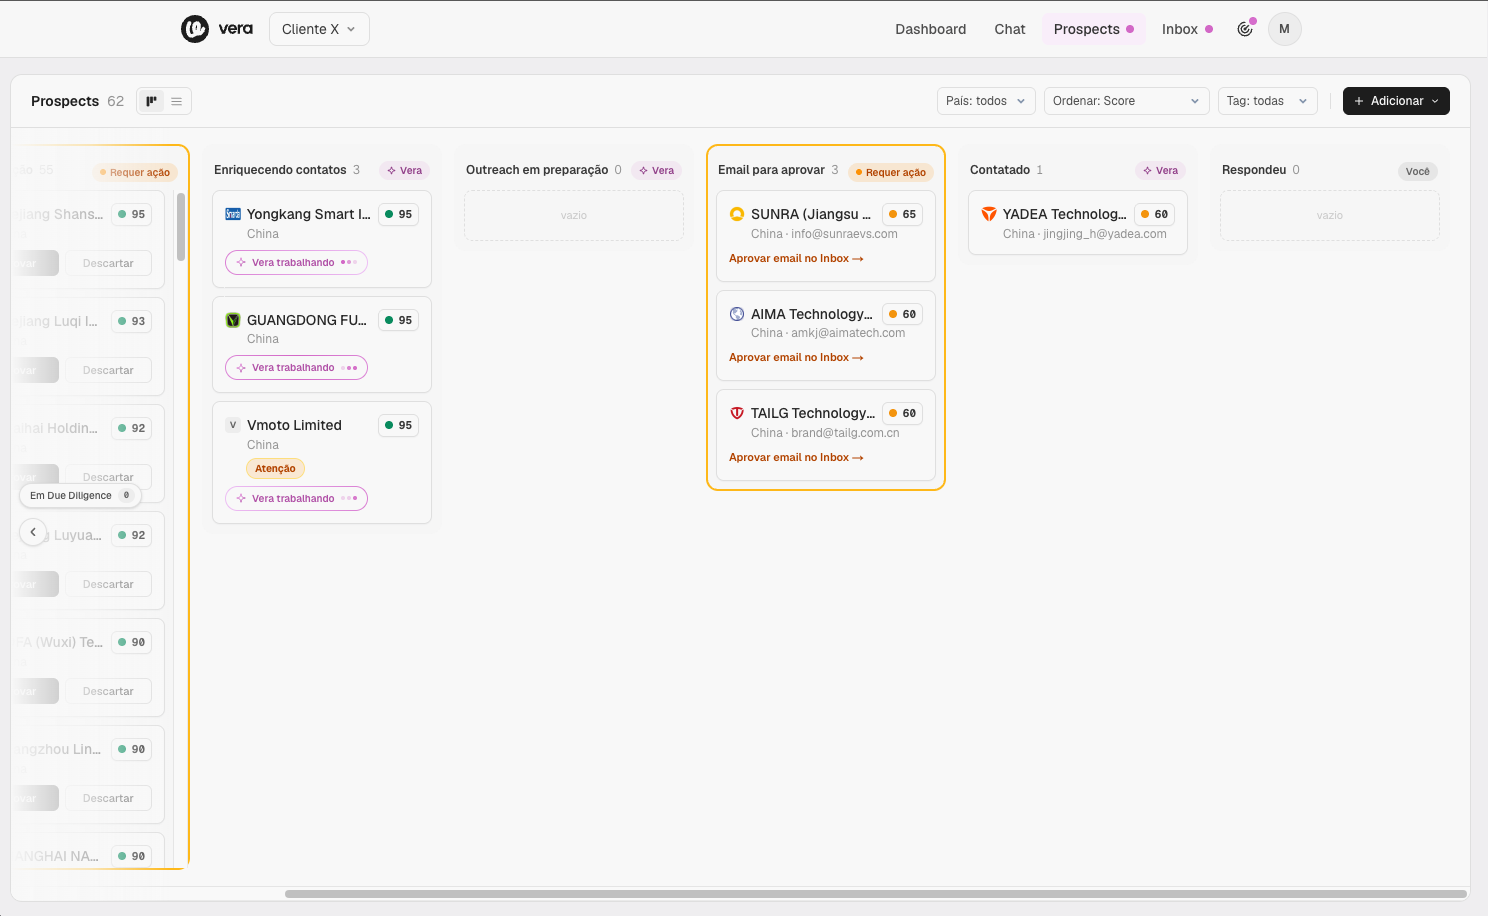This screenshot has height=916, width=1488.
Task: Open the M user avatar menu
Action: (1284, 29)
